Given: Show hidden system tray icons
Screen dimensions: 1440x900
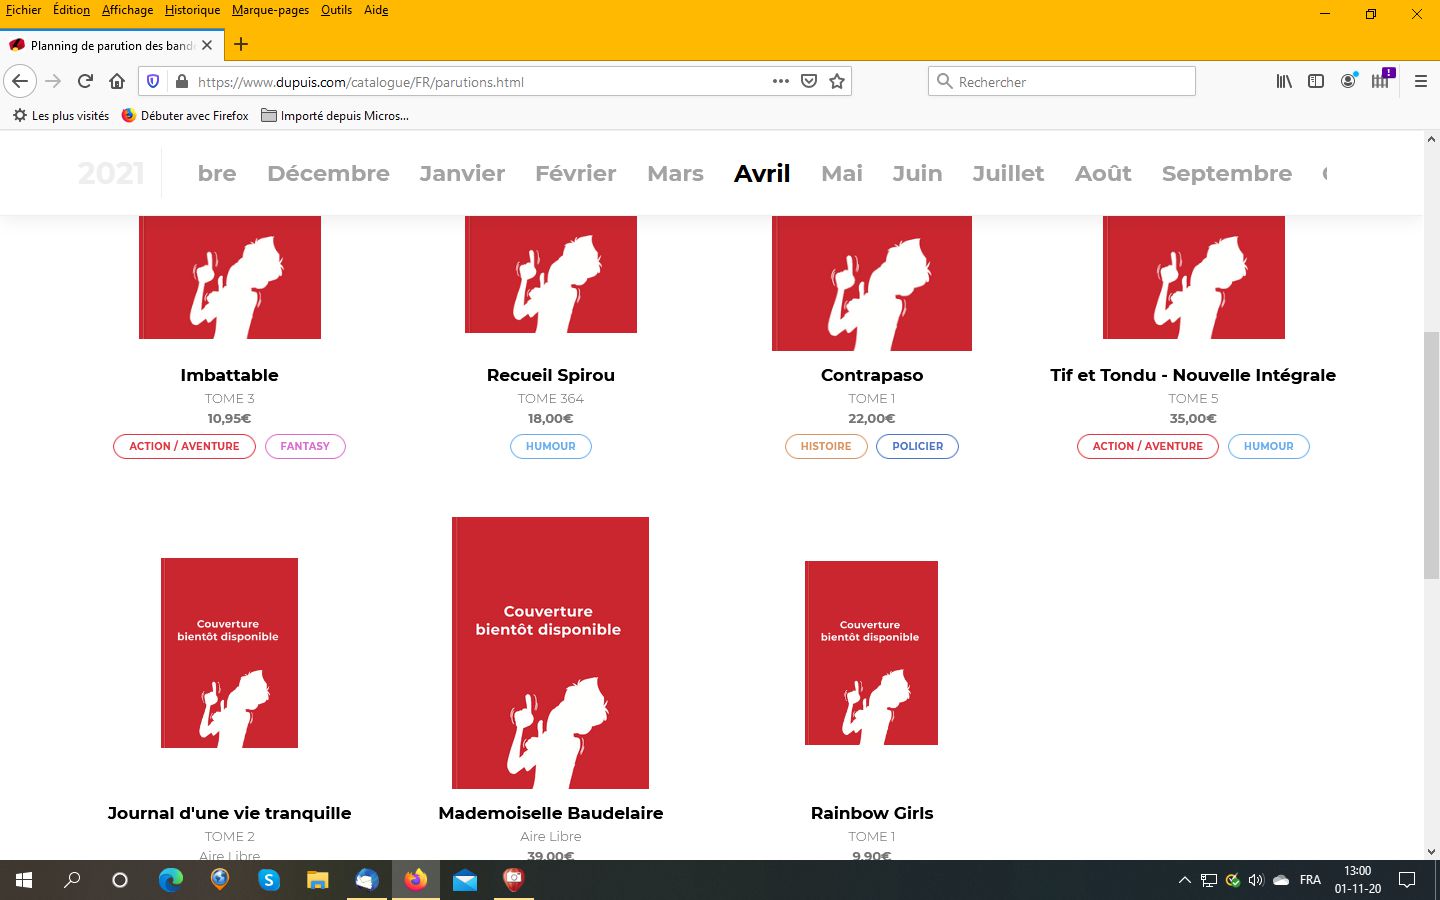Looking at the screenshot, I should [1185, 880].
